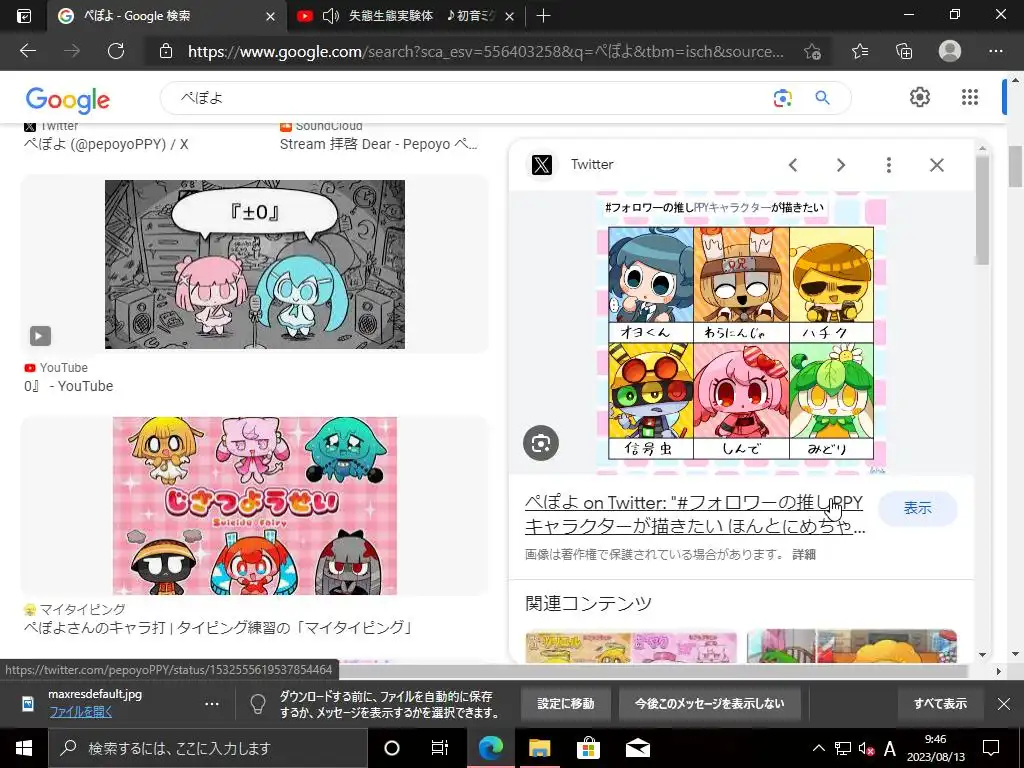The width and height of the screenshot is (1024, 768).
Task: Search inside image with Lens button
Action: coord(541,443)
